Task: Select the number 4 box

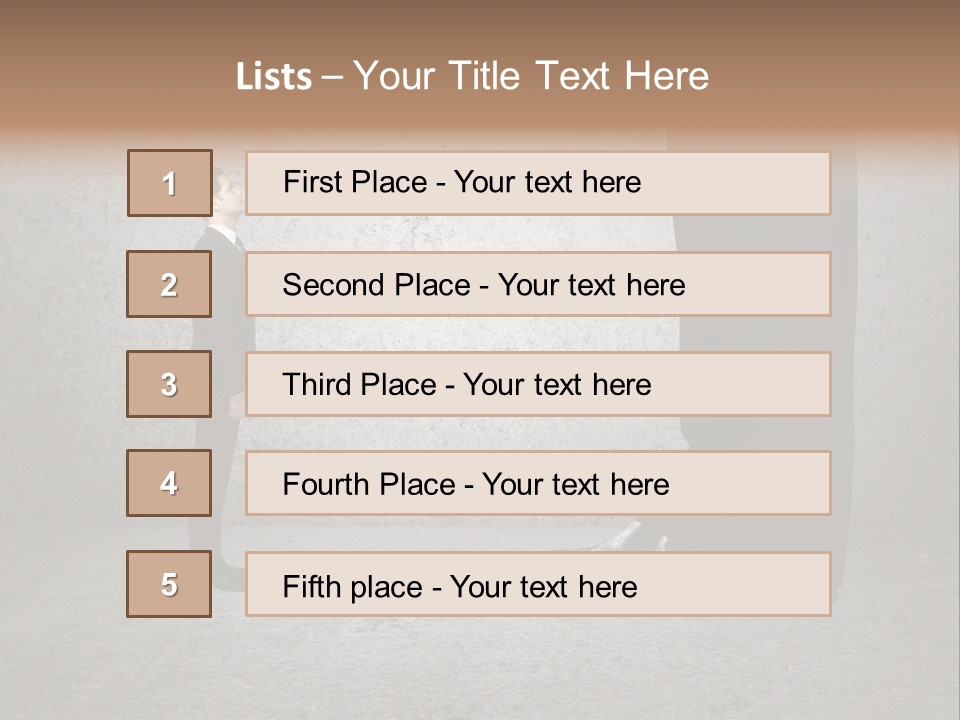Action: [x=169, y=483]
